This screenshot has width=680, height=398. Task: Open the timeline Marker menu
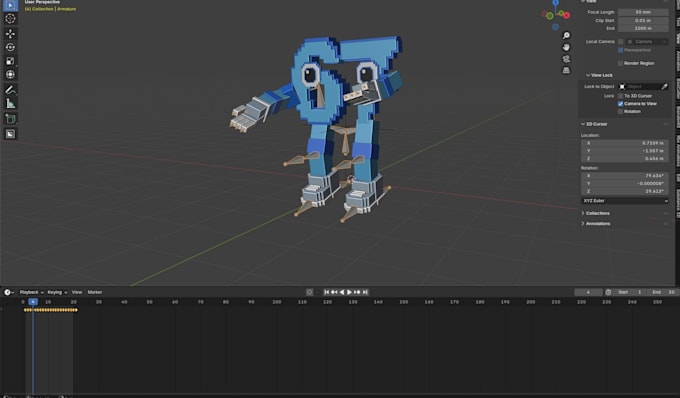[x=95, y=292]
